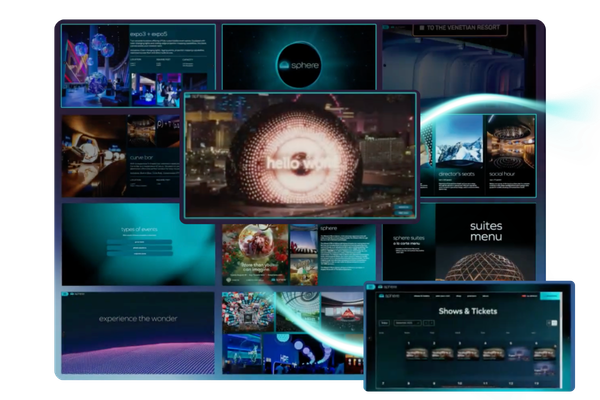Click the teal back pill above the Shows & Tickets page
600x400 pixels.
click(370, 287)
